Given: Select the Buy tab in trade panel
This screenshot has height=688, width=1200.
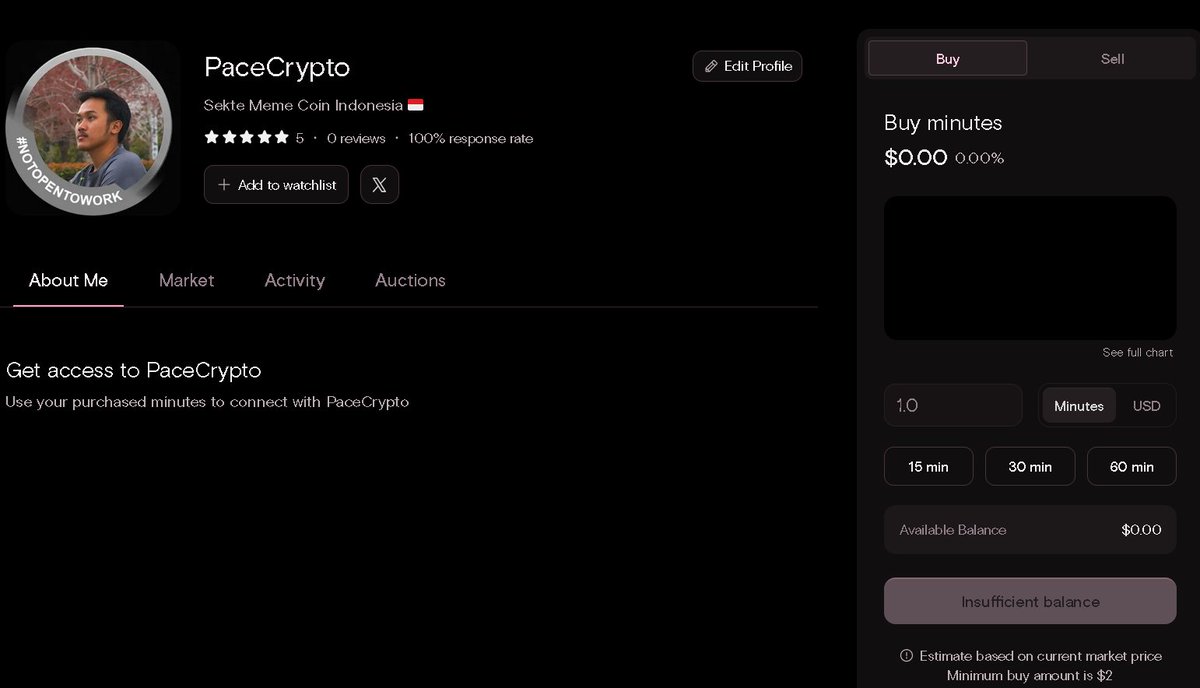Looking at the screenshot, I should (x=947, y=59).
